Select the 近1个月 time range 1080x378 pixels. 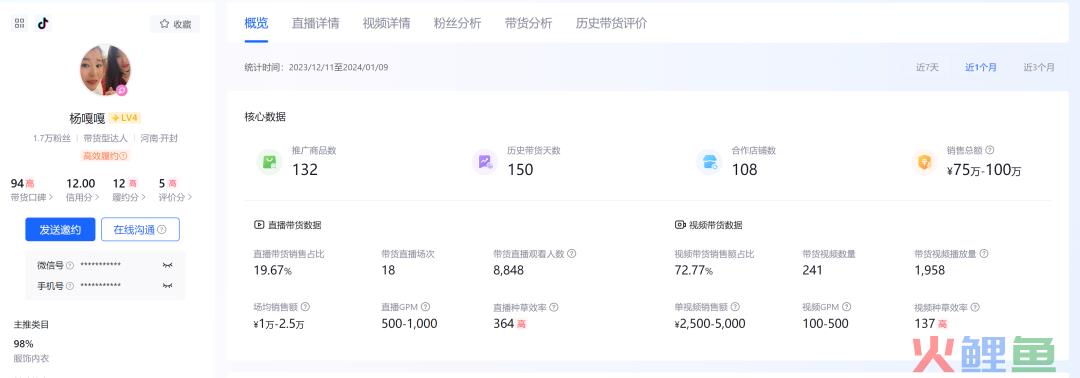pos(981,67)
